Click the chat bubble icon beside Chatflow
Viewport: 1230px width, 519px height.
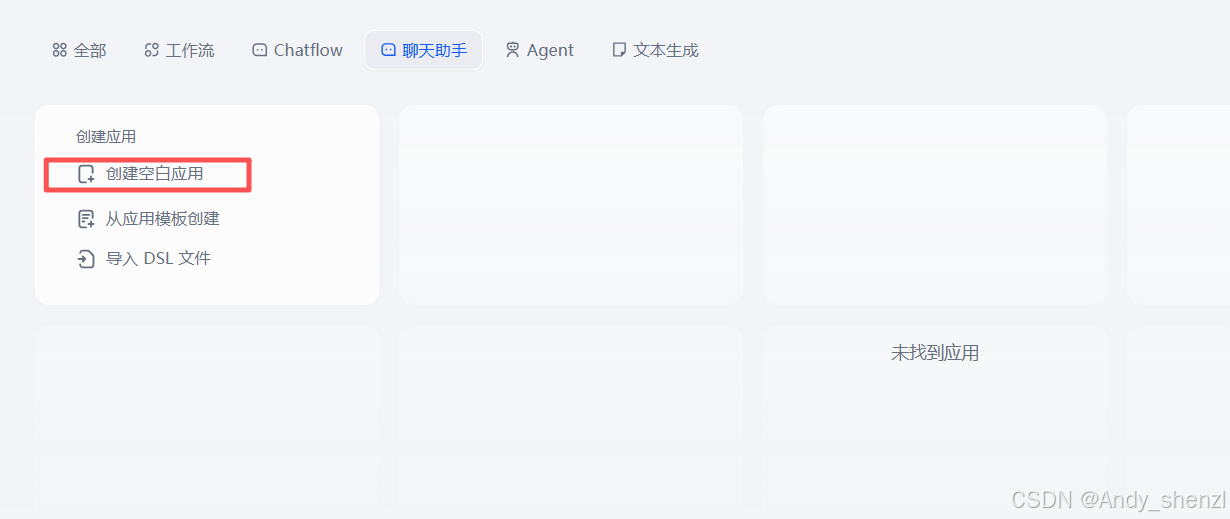coord(259,50)
